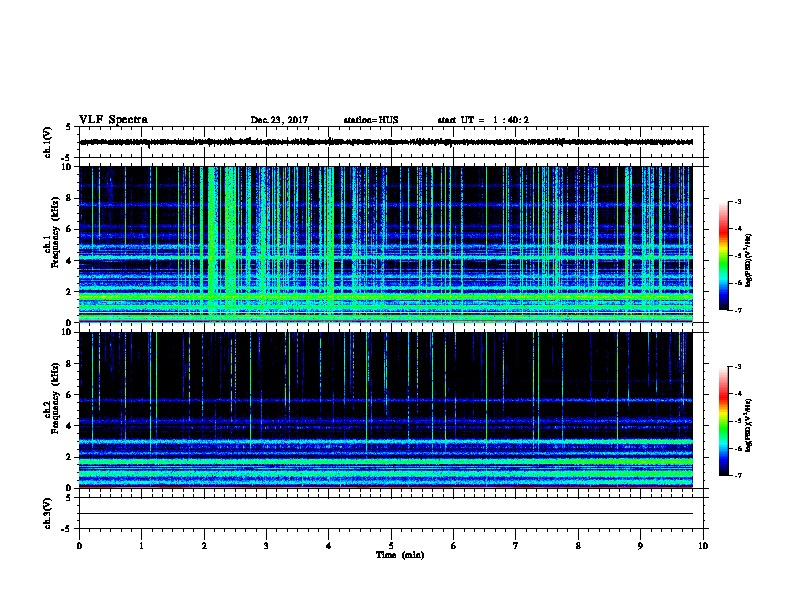Select the ch.1 color bar log(PSD) label

point(749,260)
